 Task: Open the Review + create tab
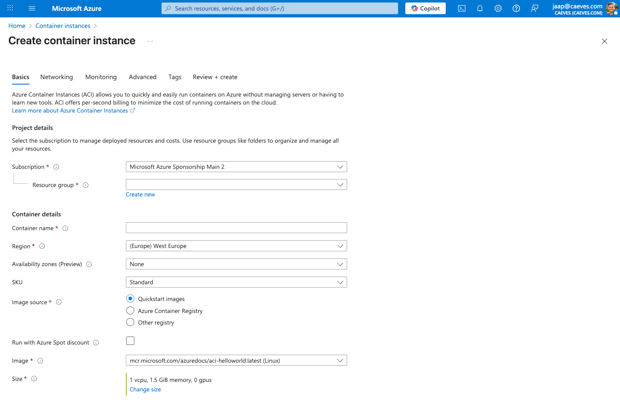click(215, 77)
